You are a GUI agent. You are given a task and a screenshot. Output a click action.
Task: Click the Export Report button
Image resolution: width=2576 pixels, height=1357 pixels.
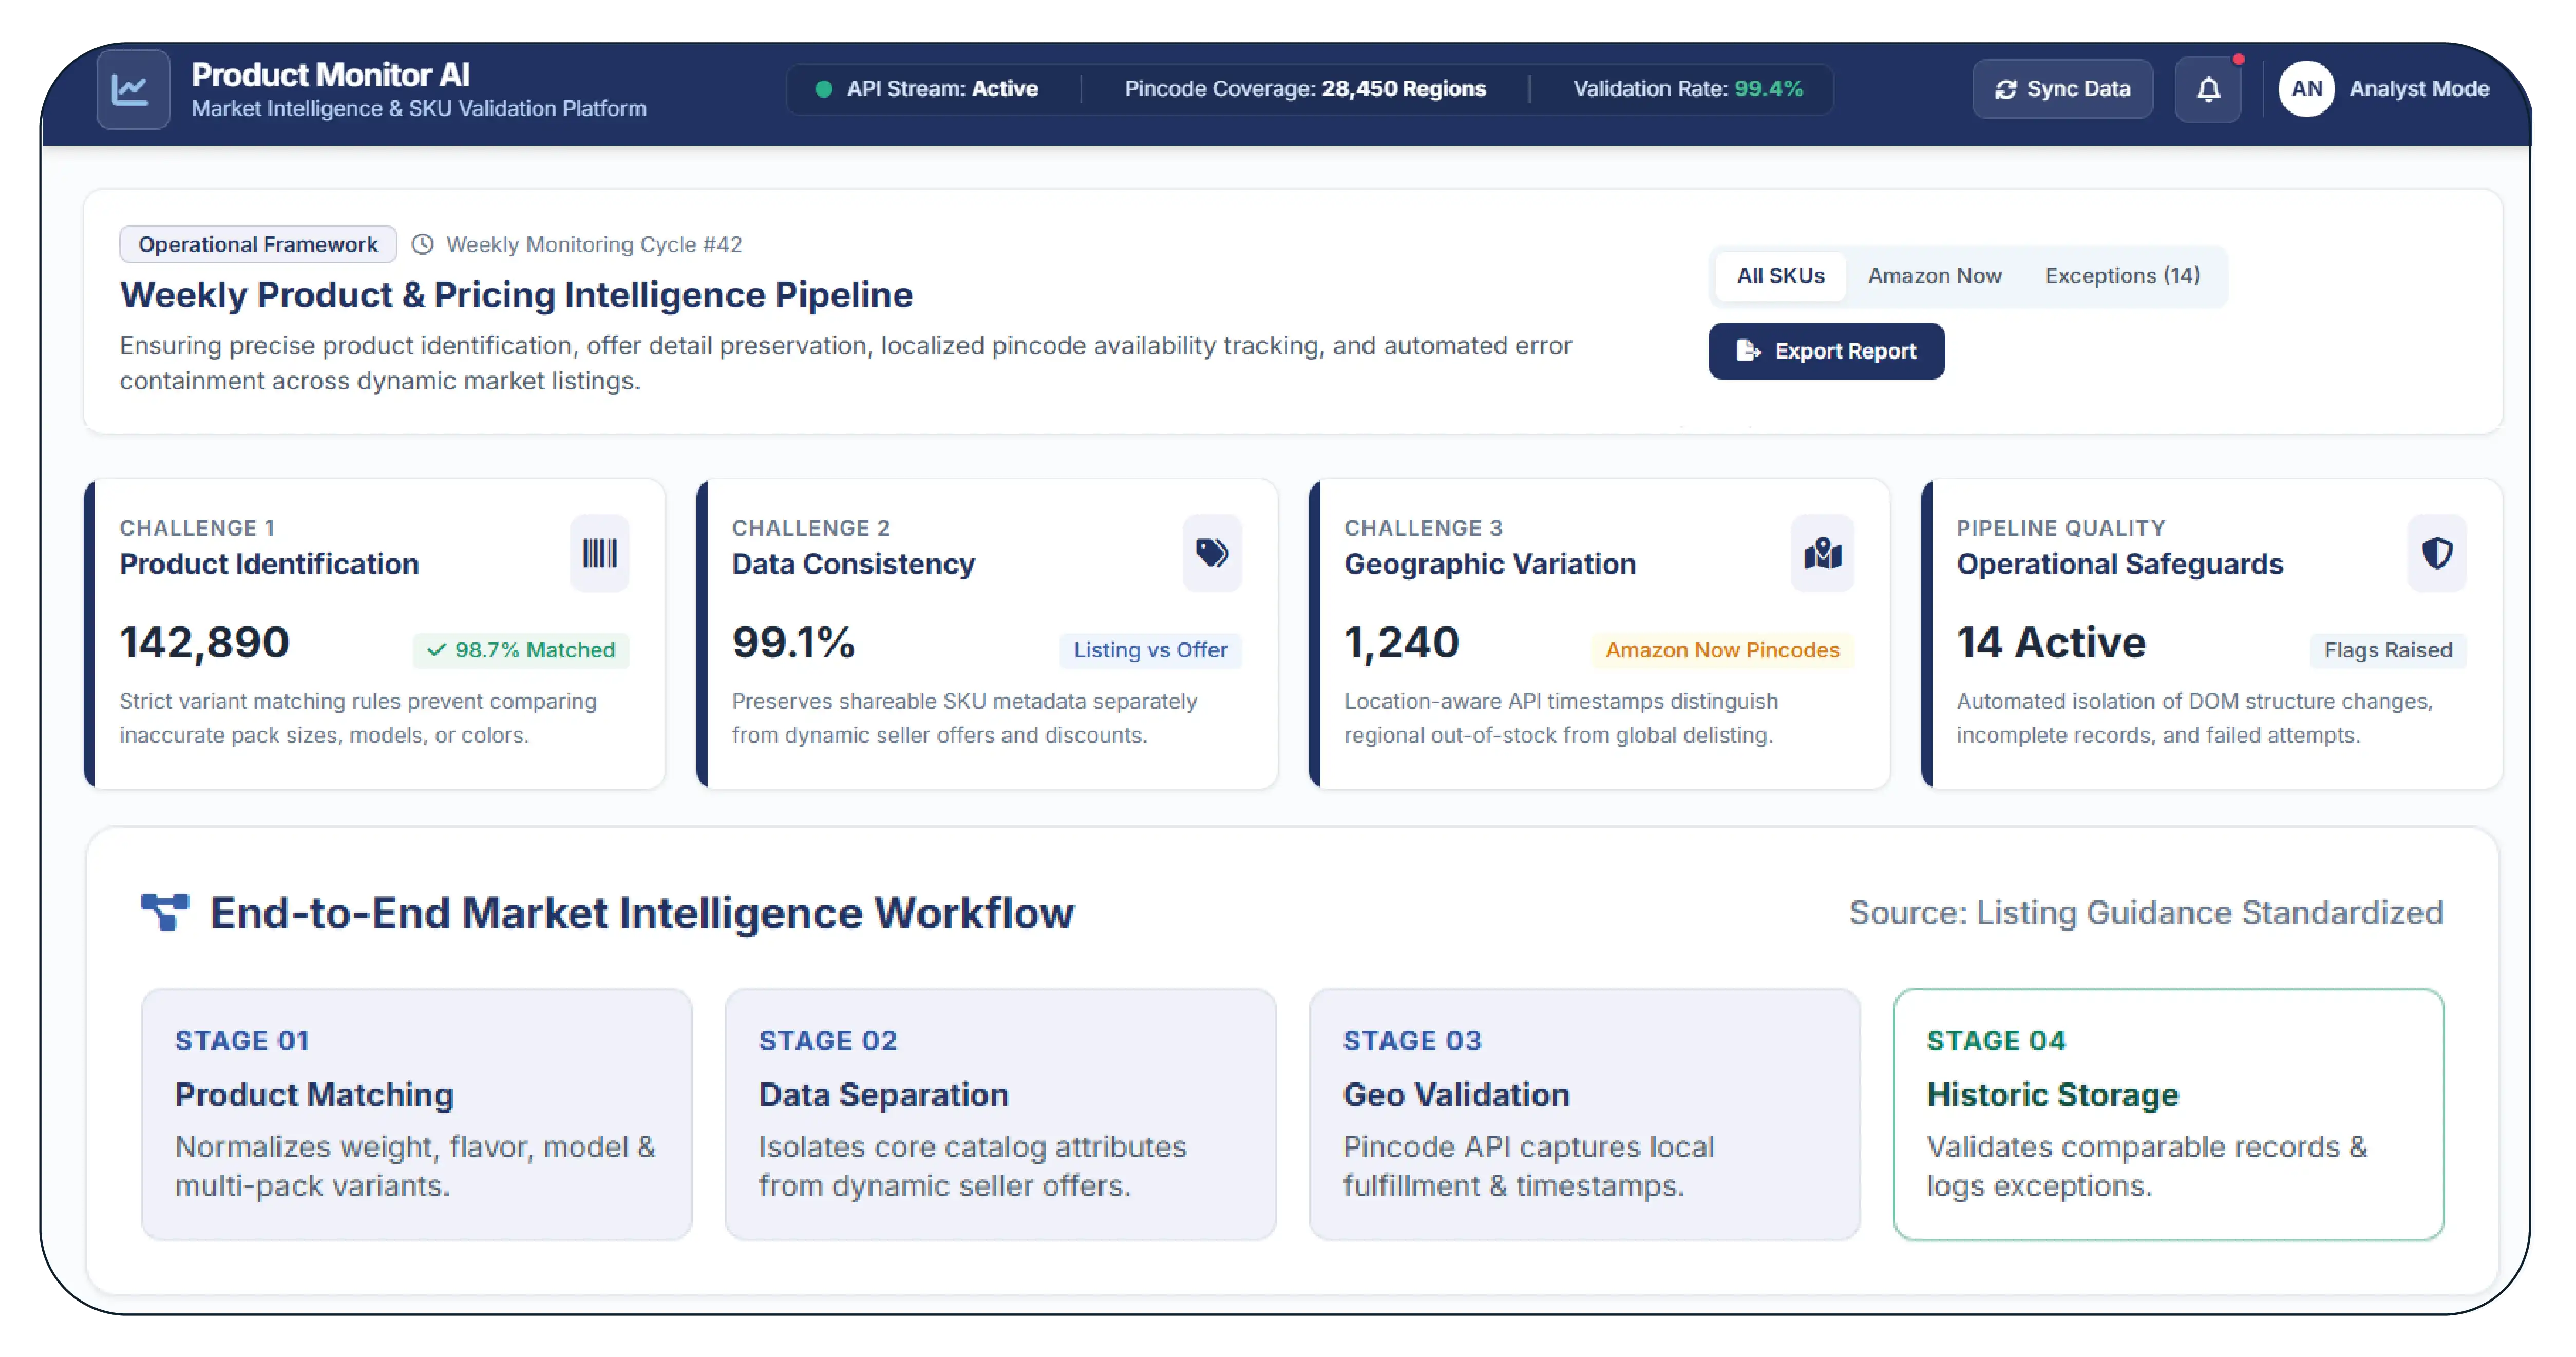coord(1826,351)
